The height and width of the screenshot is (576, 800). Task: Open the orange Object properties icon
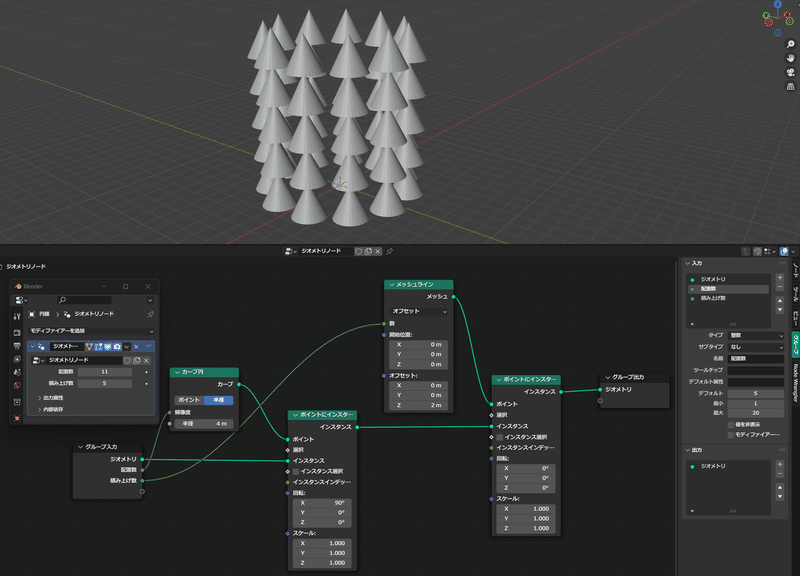17,418
